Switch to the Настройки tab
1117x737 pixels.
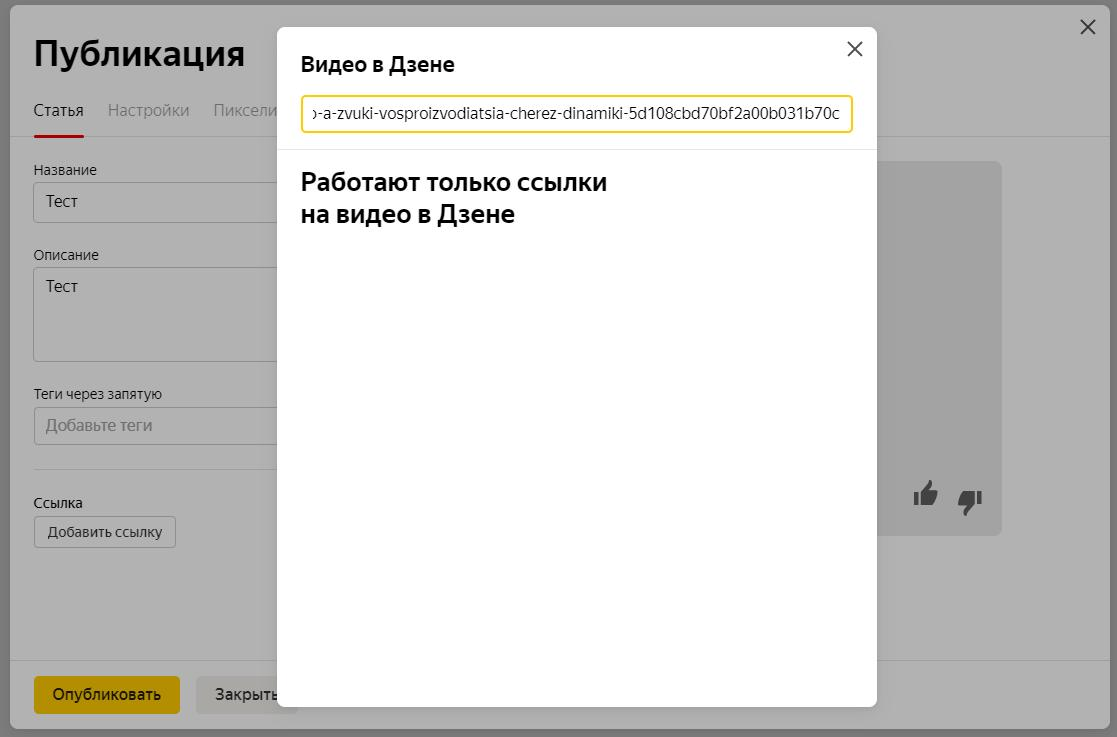coord(148,110)
